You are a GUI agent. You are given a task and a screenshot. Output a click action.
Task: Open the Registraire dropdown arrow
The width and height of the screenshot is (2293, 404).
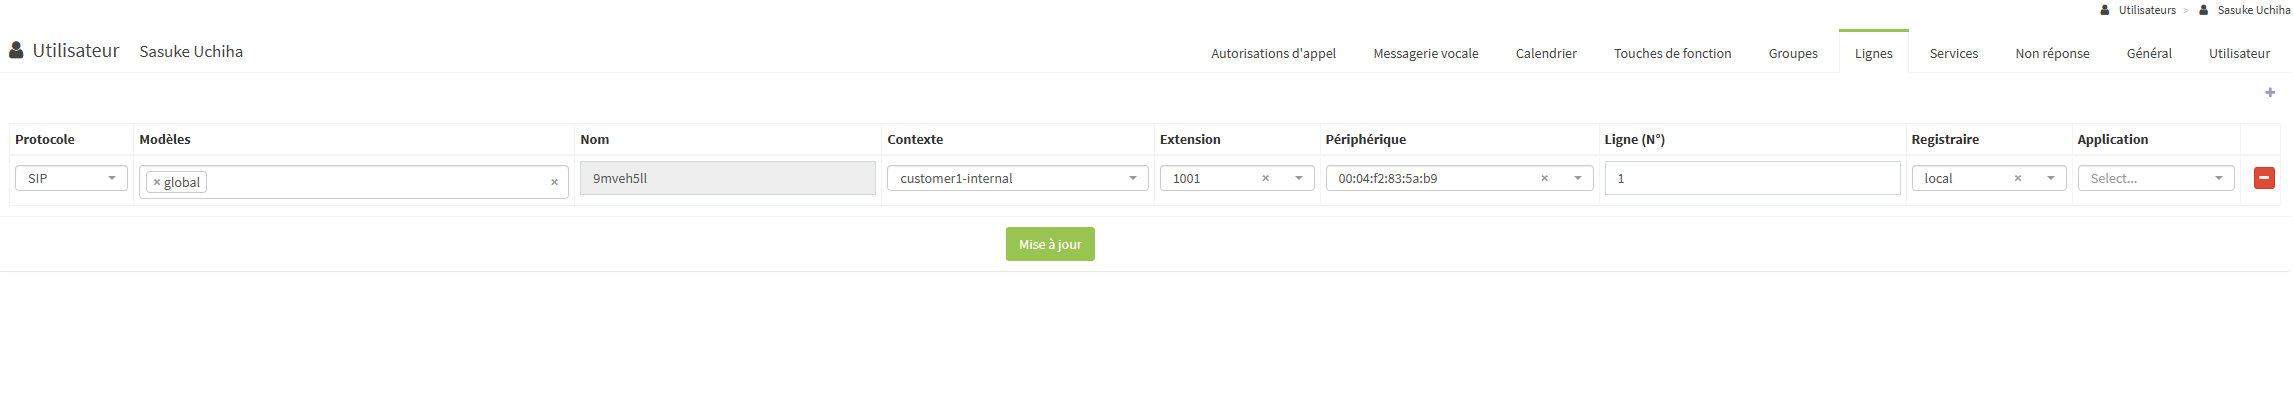2050,178
